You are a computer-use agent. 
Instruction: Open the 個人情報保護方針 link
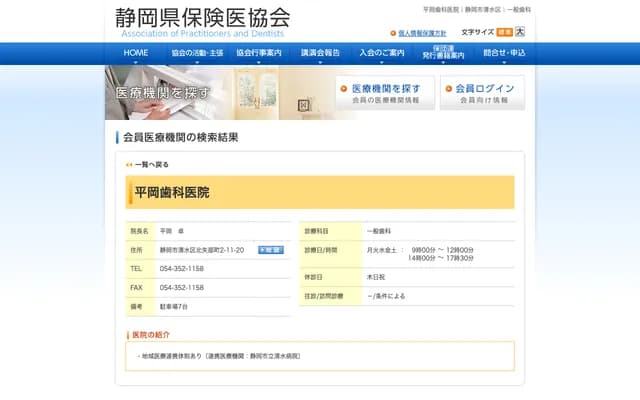pyautogui.click(x=423, y=33)
